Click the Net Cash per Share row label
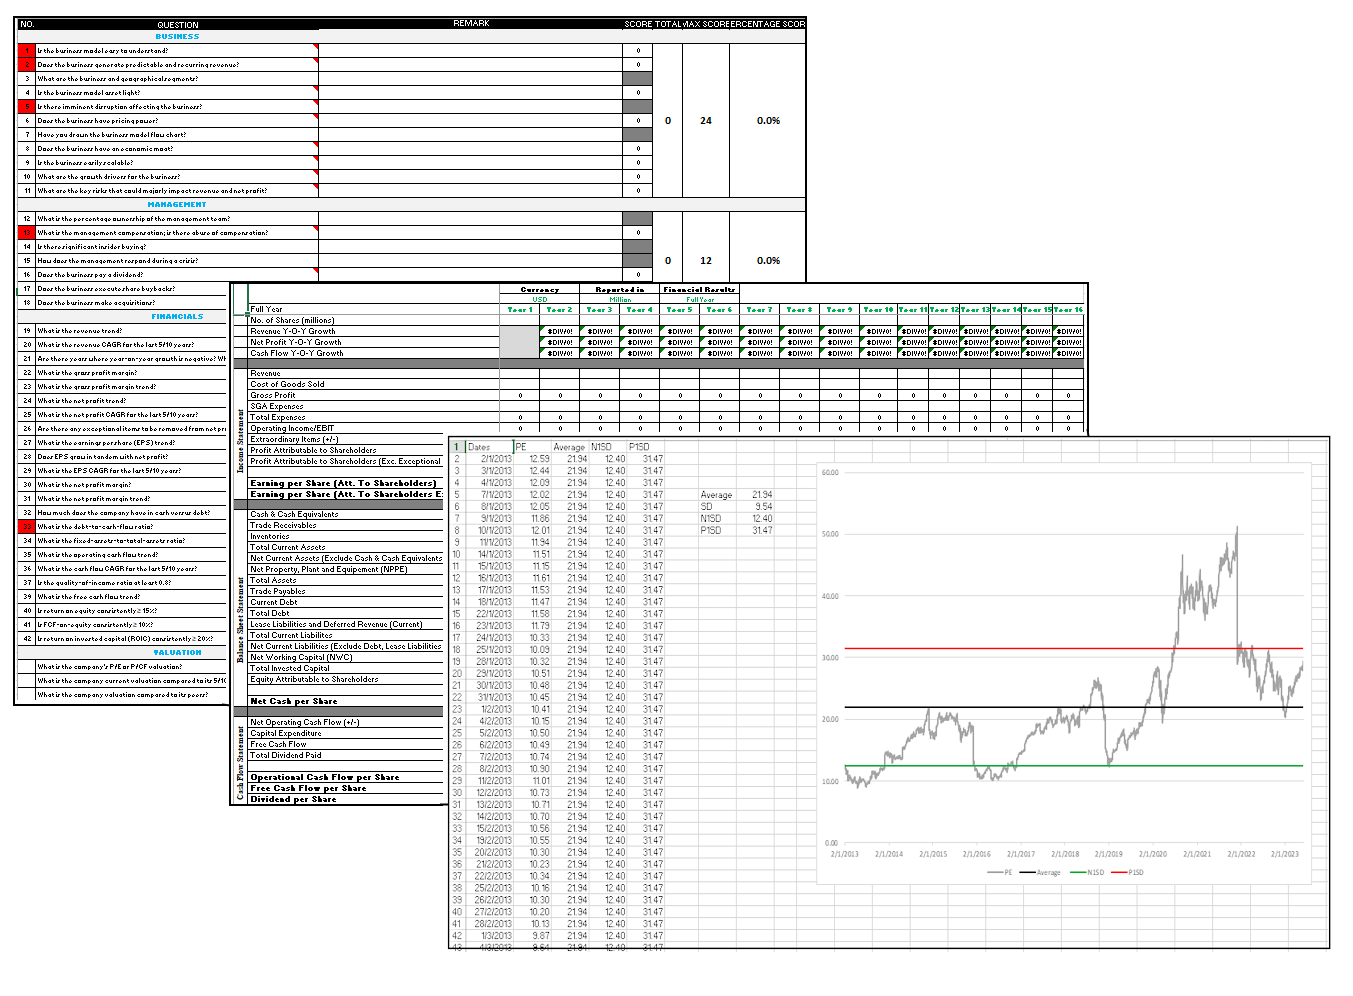 tap(294, 701)
